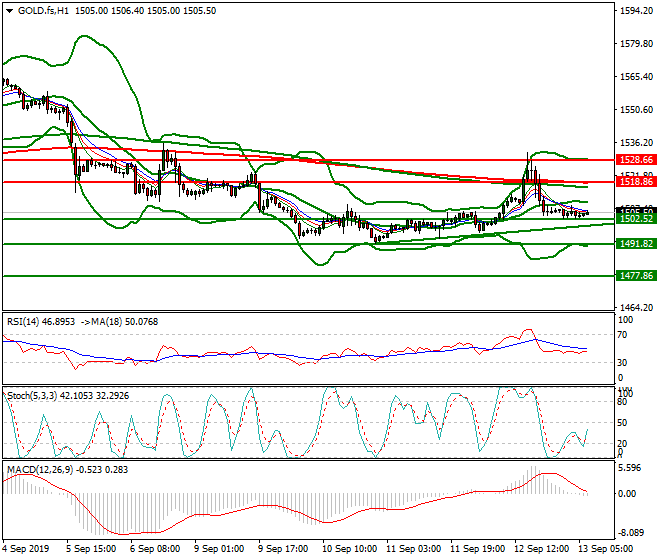The height and width of the screenshot is (560, 660).
Task: Click the 9 Sep 17:00 time label
Action: (x=283, y=549)
